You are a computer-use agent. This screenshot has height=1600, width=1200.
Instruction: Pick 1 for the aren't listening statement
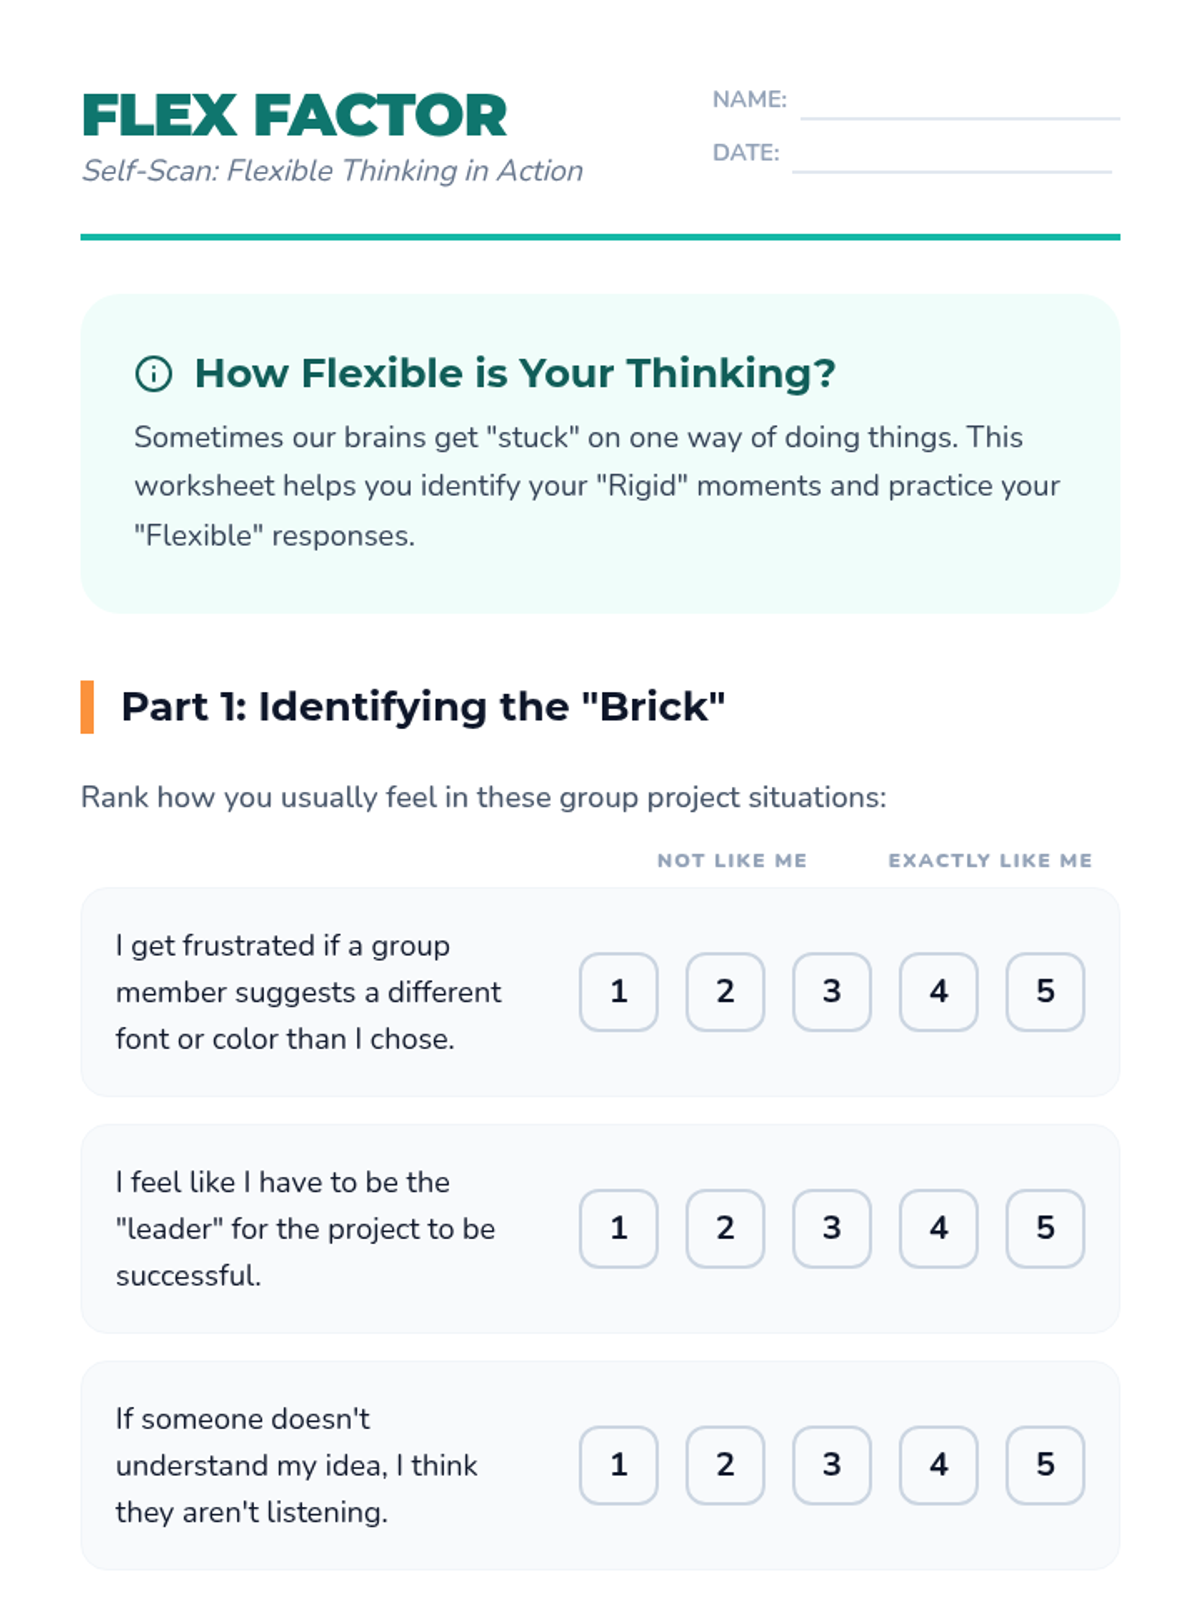point(618,1465)
